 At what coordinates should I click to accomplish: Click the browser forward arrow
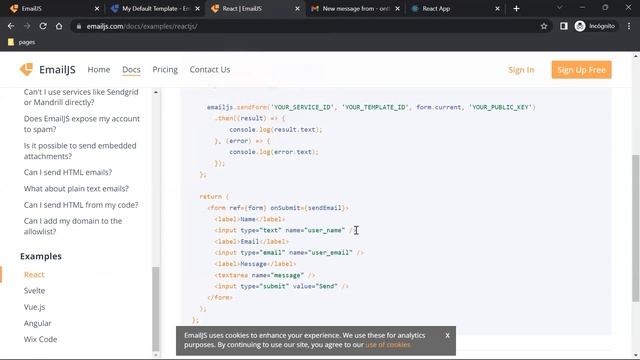pyautogui.click(x=27, y=26)
